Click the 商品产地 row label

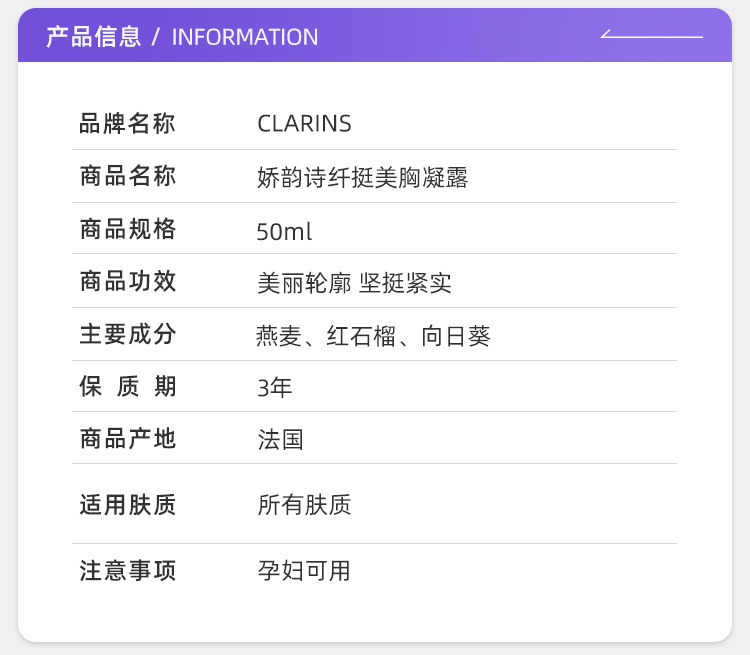tap(127, 439)
